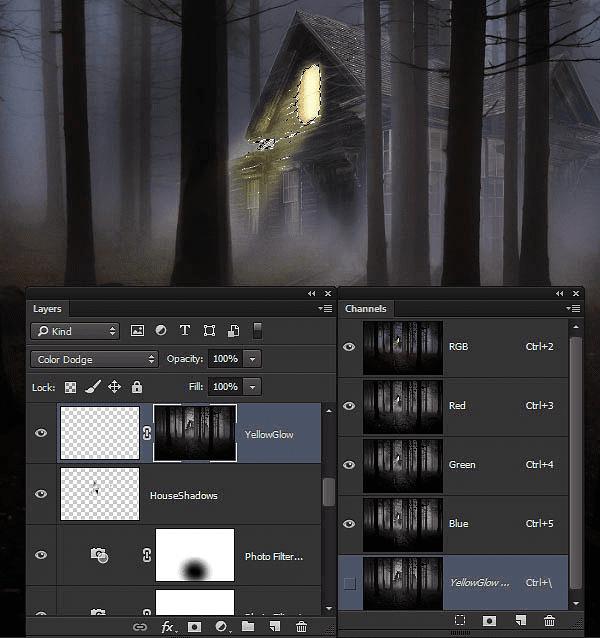Open the fx layer style menu
Screen dimensions: 600x638
click(x=168, y=627)
